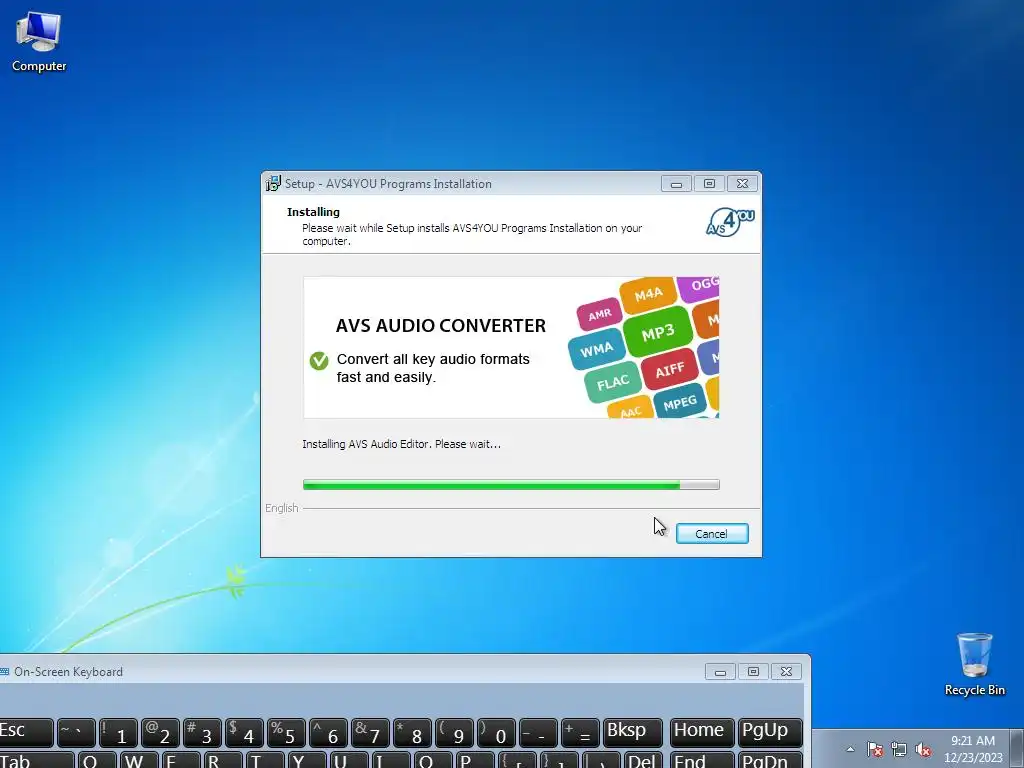Tap the 5 key on On-Screen Keyboard
The width and height of the screenshot is (1024, 768).
pyautogui.click(x=286, y=733)
